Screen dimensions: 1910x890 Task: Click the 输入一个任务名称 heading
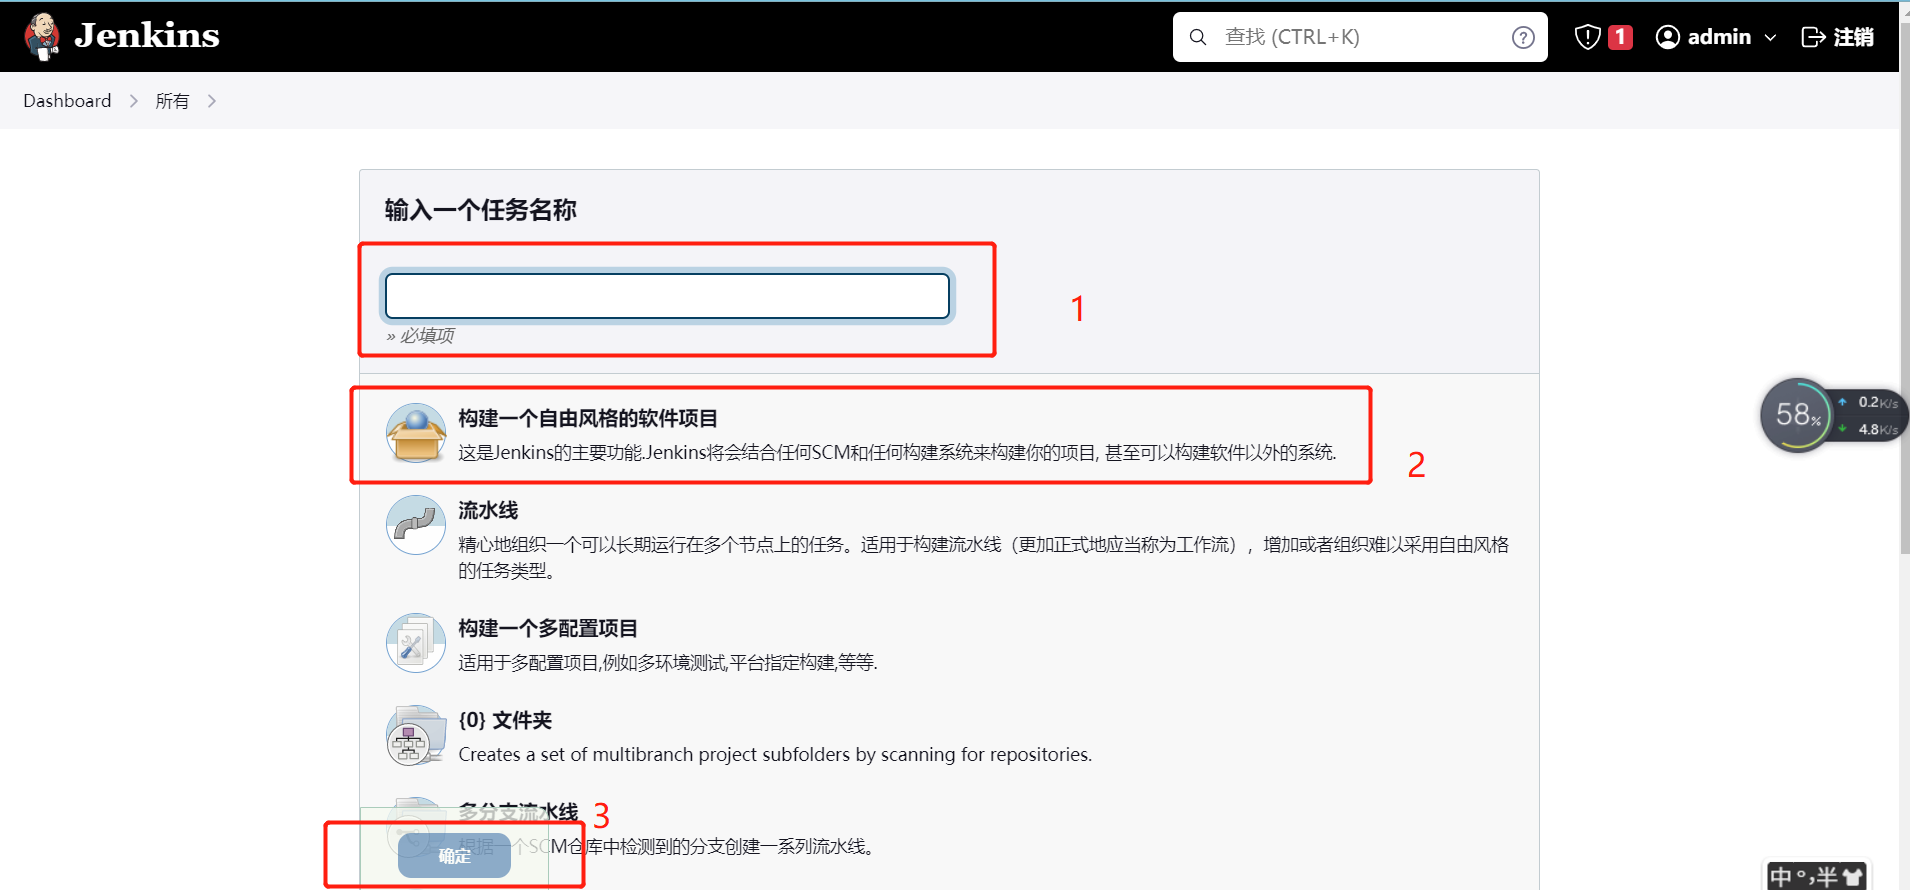(x=480, y=210)
